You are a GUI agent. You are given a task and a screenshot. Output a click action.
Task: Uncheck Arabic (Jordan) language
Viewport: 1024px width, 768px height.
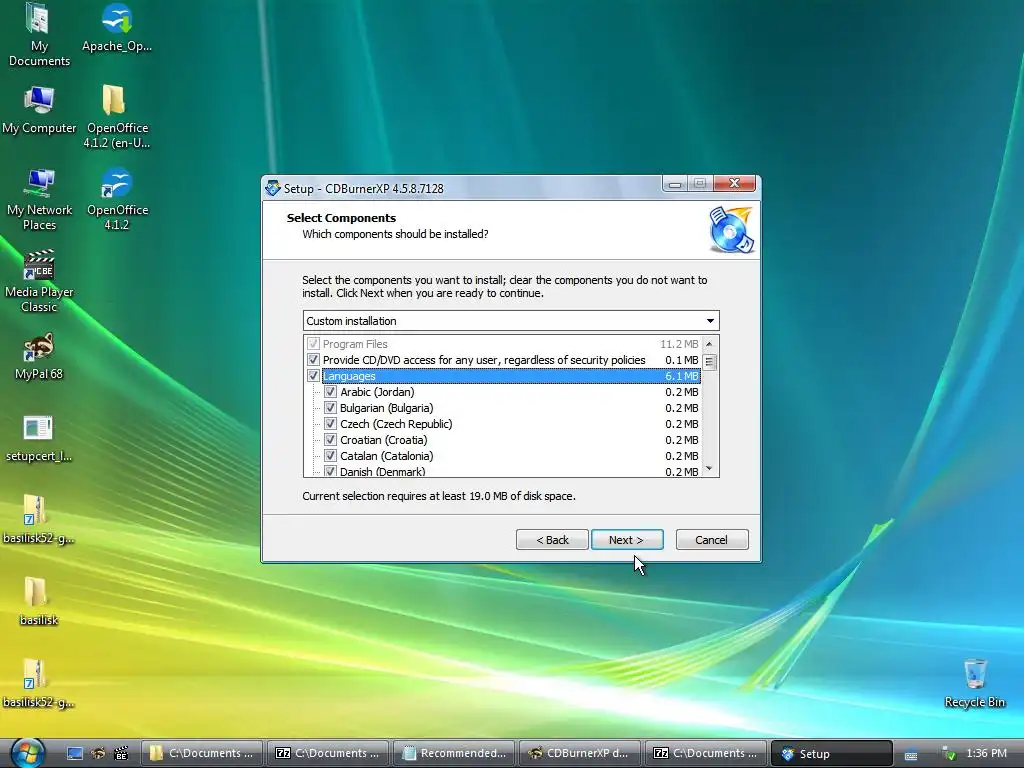coord(330,392)
